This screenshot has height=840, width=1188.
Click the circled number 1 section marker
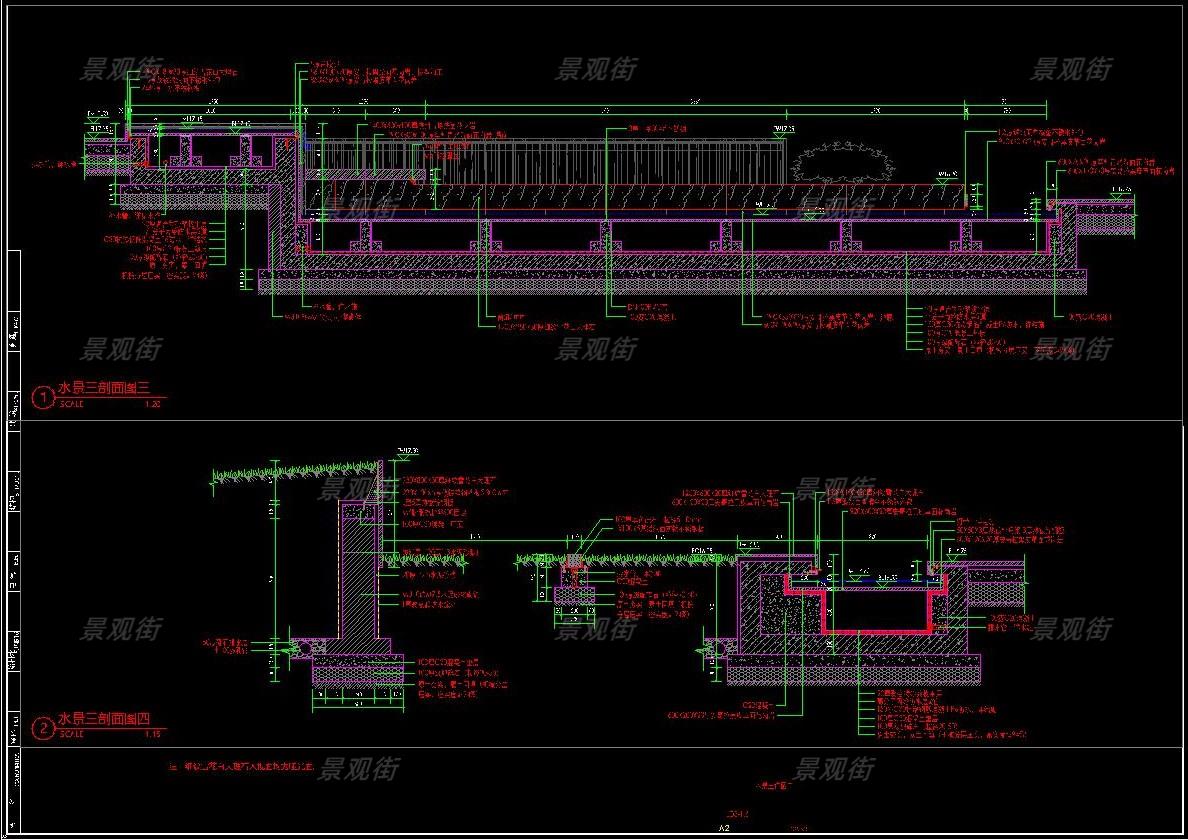tap(42, 398)
